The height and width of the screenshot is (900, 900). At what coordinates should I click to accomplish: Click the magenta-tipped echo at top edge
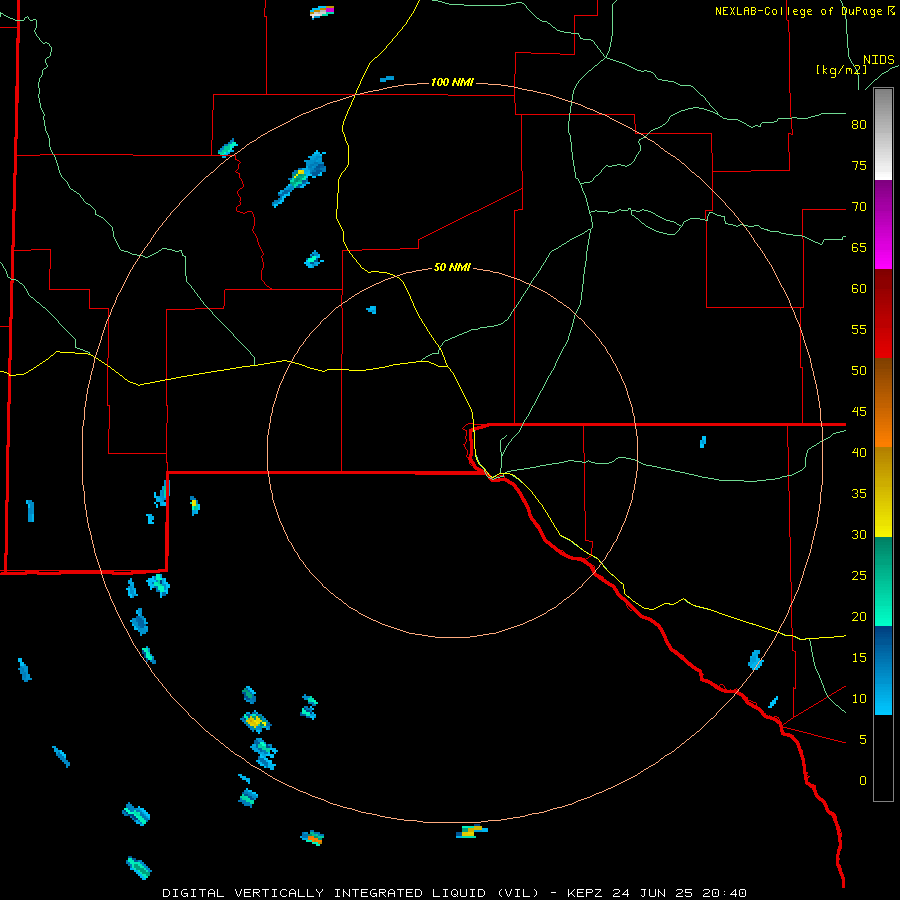[322, 11]
